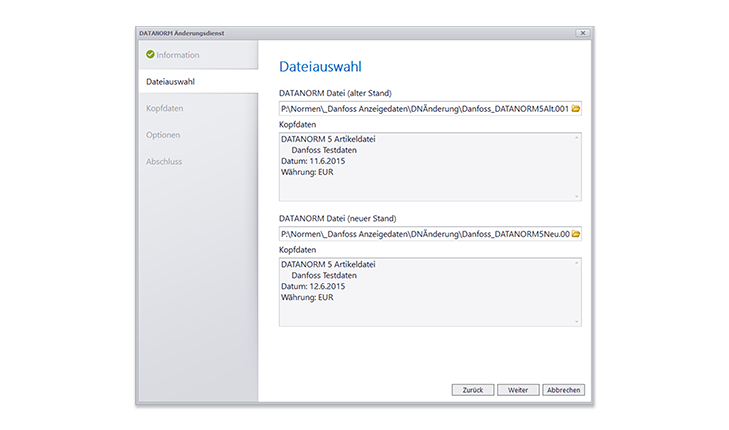The height and width of the screenshot is (430, 729).
Task: Click 'Währung: EUR' in the second Kopfdaten box
Action: (x=307, y=298)
